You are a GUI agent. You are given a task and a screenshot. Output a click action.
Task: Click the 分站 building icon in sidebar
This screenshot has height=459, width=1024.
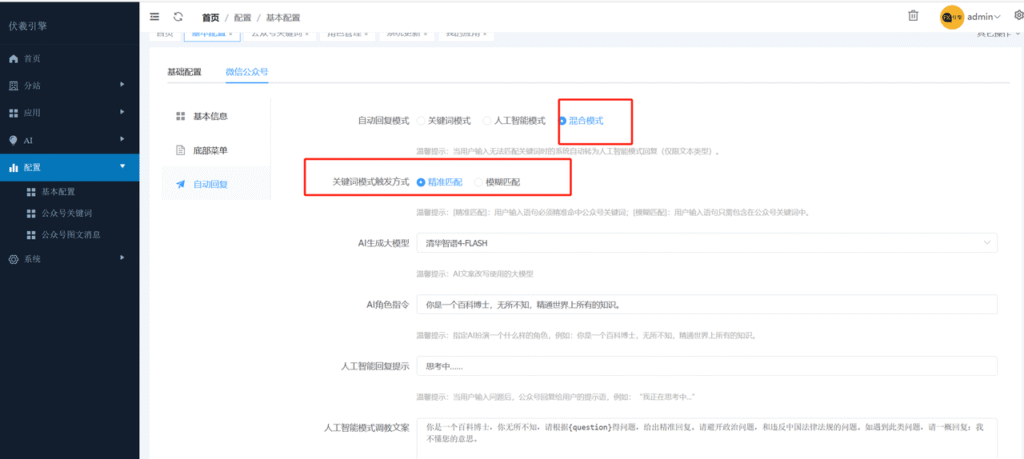[13, 86]
